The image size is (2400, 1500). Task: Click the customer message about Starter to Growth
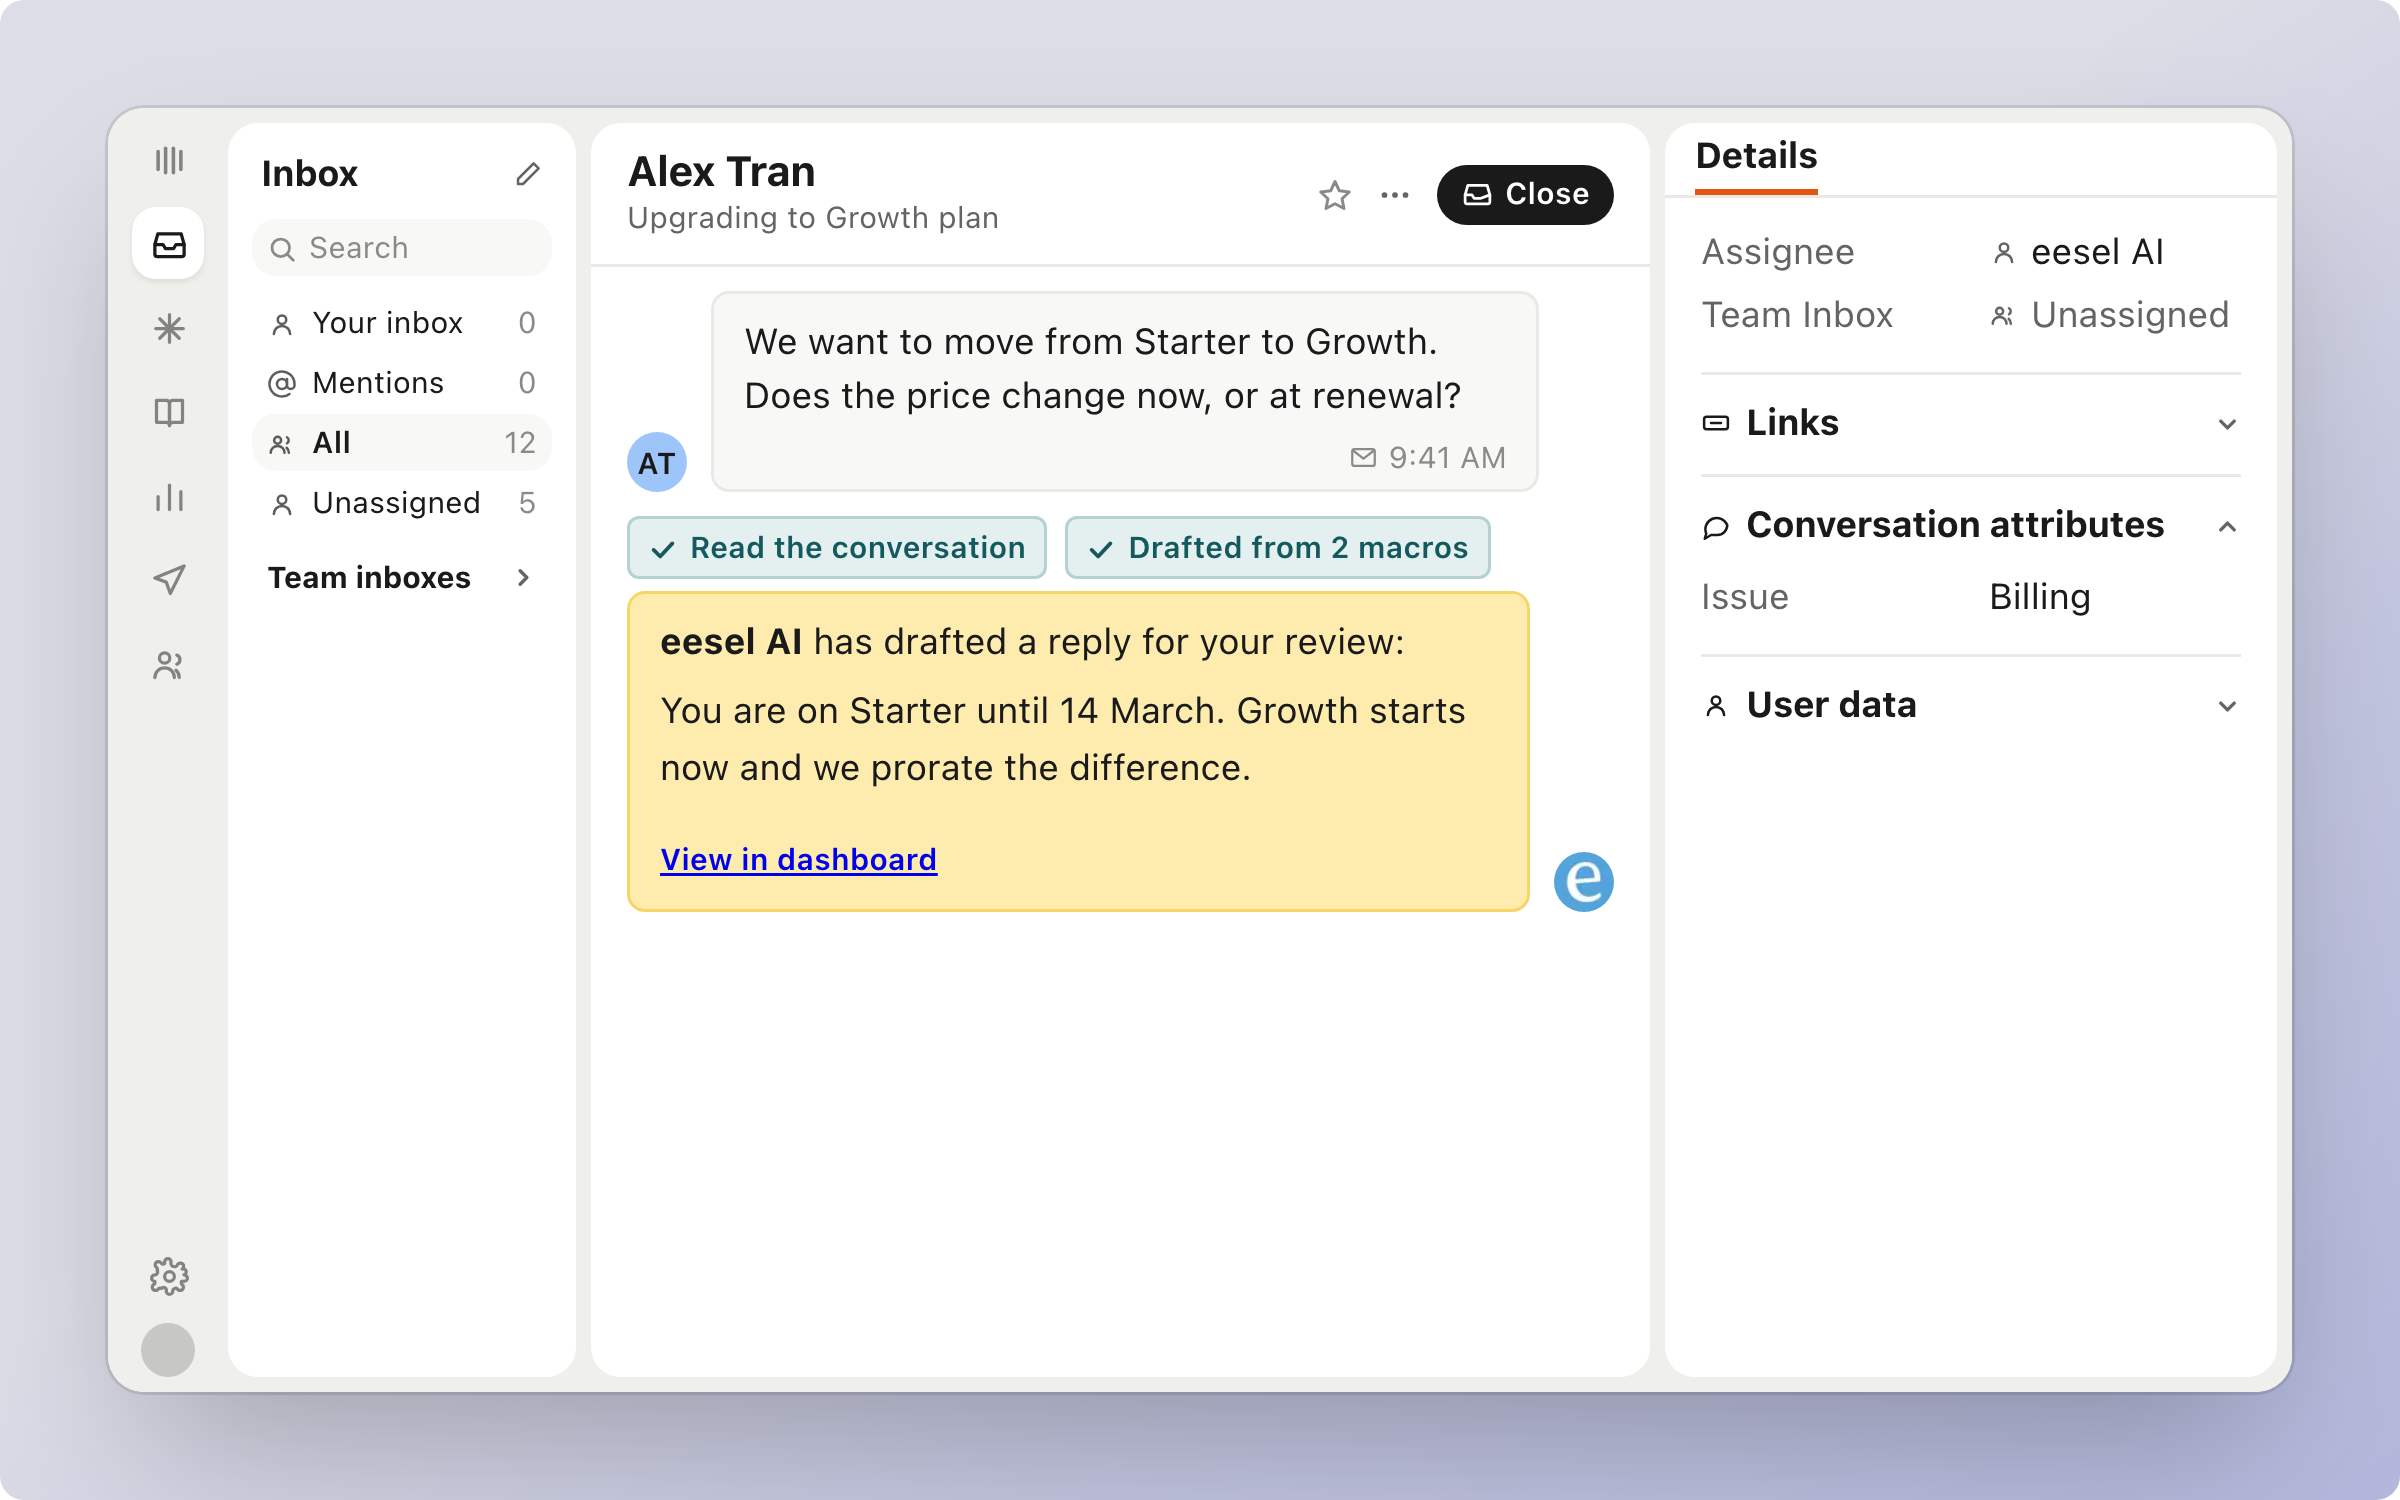tap(1125, 392)
